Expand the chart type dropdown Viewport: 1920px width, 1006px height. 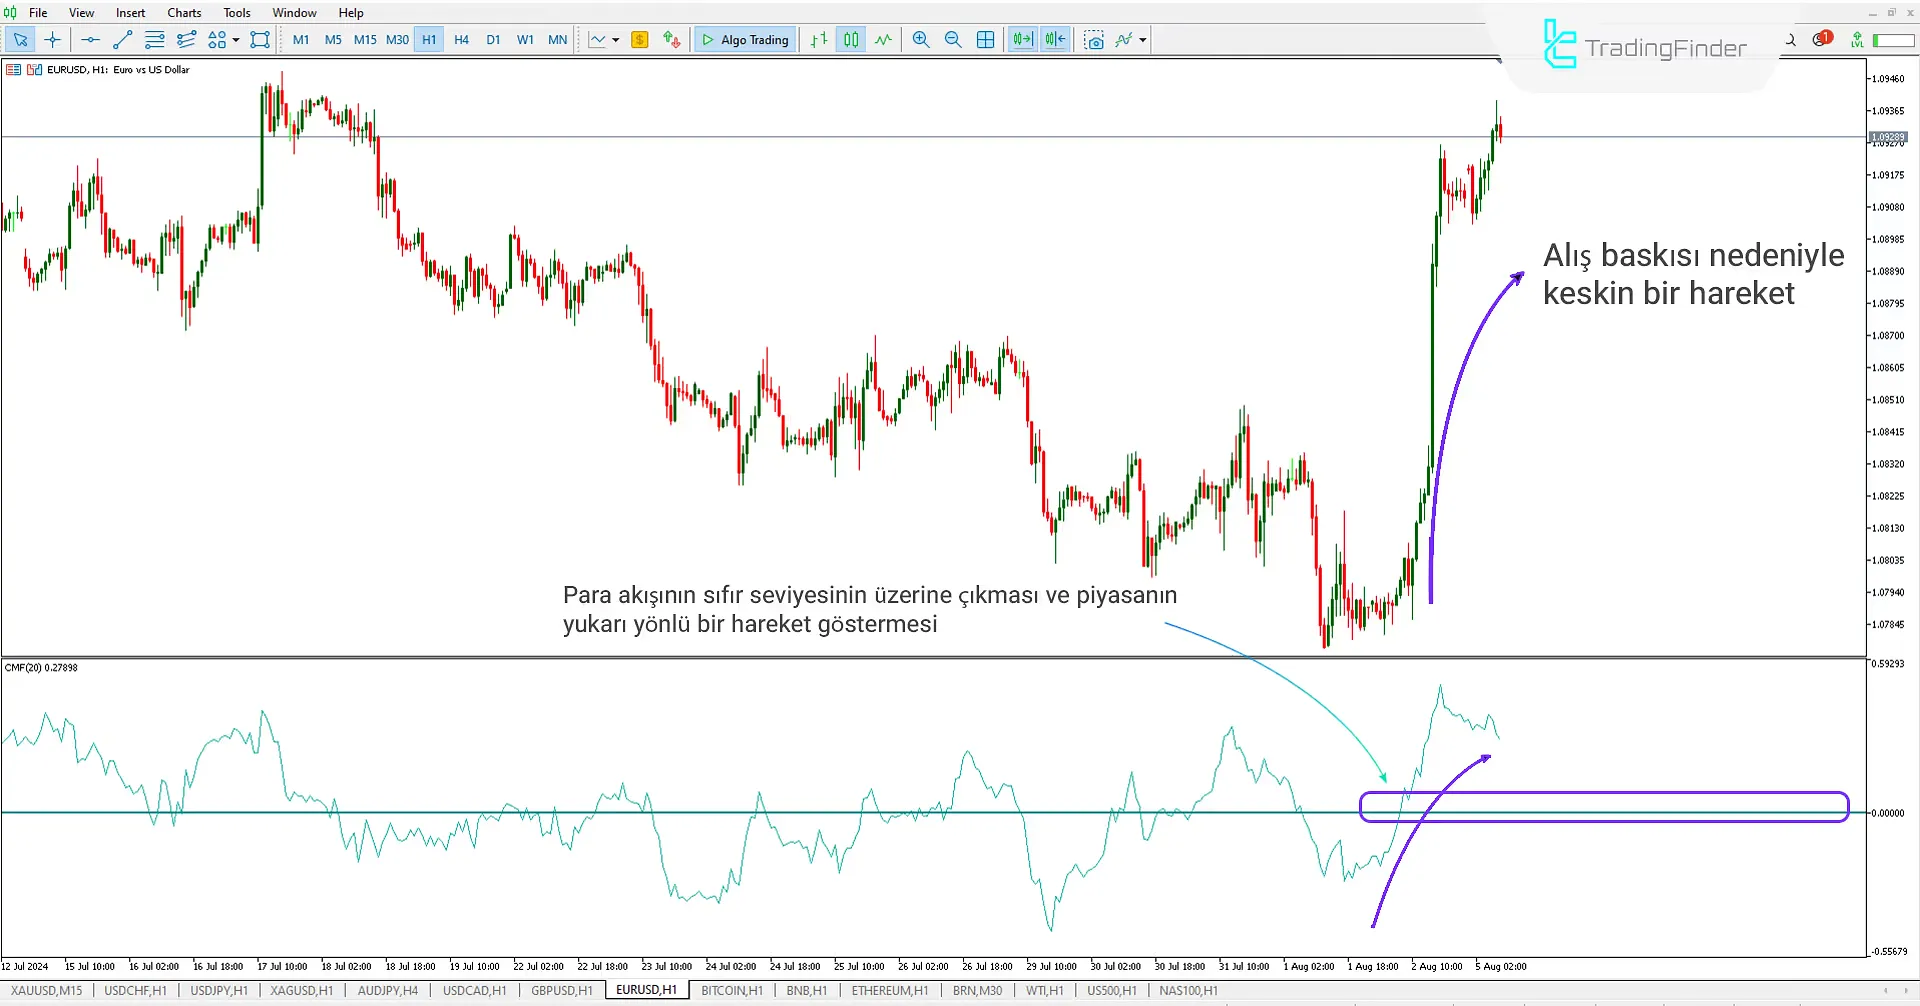tap(617, 39)
